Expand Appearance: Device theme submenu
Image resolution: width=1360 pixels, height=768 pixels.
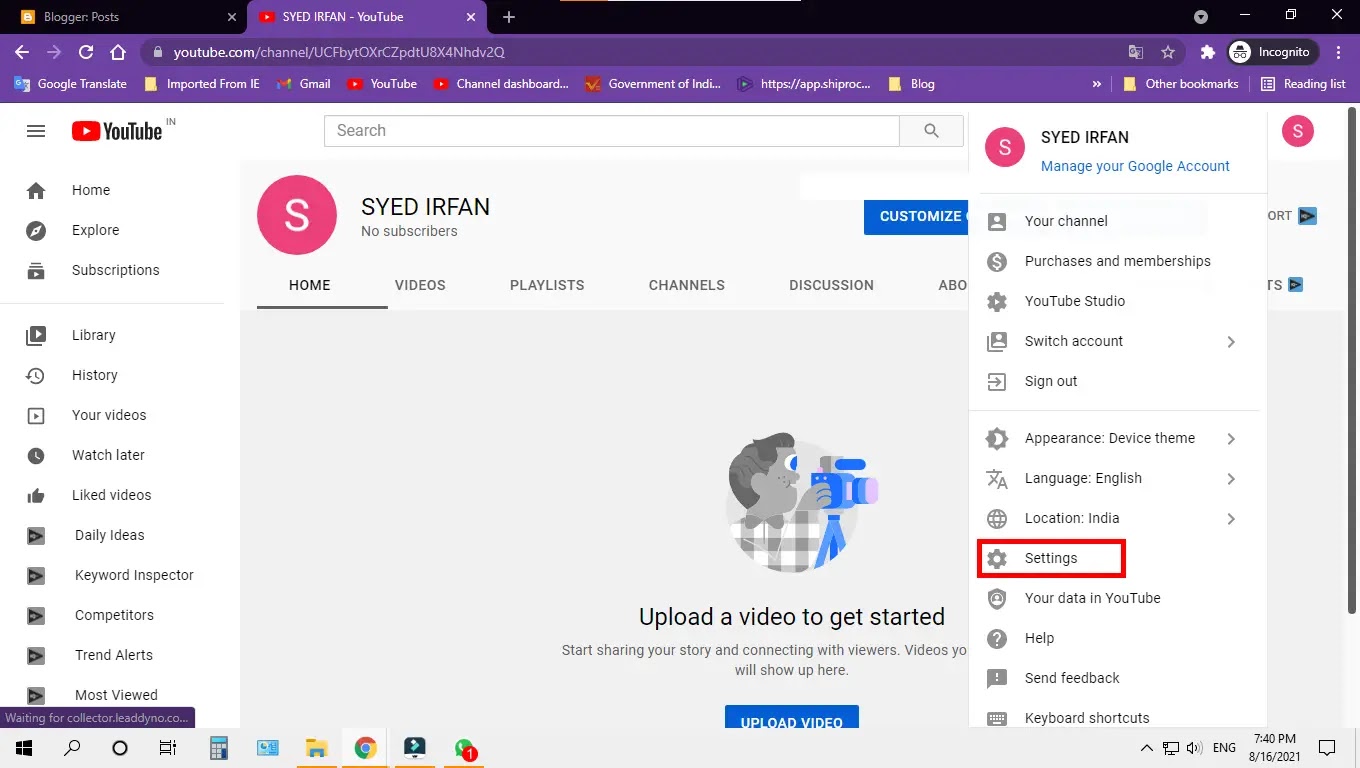(1231, 439)
